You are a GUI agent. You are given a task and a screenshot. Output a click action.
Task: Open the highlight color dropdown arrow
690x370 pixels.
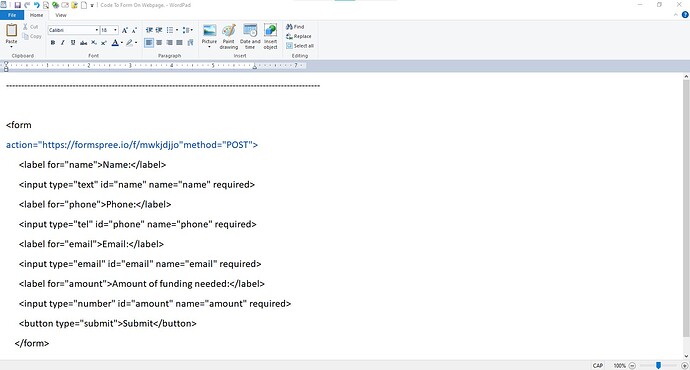point(136,43)
